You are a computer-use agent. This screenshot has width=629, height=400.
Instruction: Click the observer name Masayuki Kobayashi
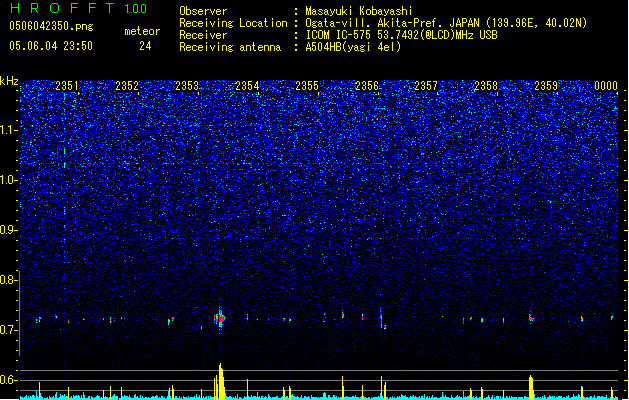point(359,11)
